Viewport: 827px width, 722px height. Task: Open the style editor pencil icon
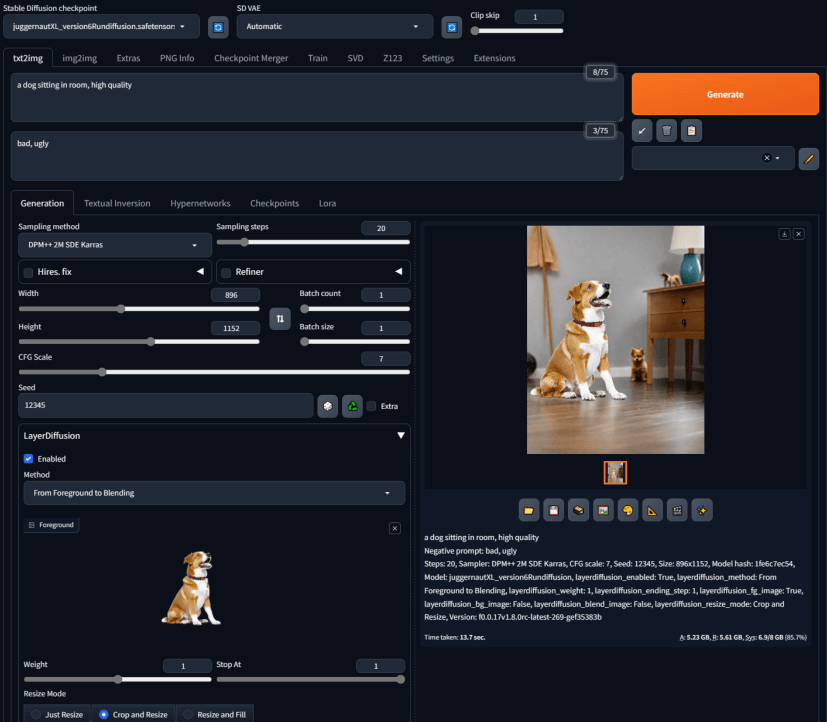(x=809, y=158)
